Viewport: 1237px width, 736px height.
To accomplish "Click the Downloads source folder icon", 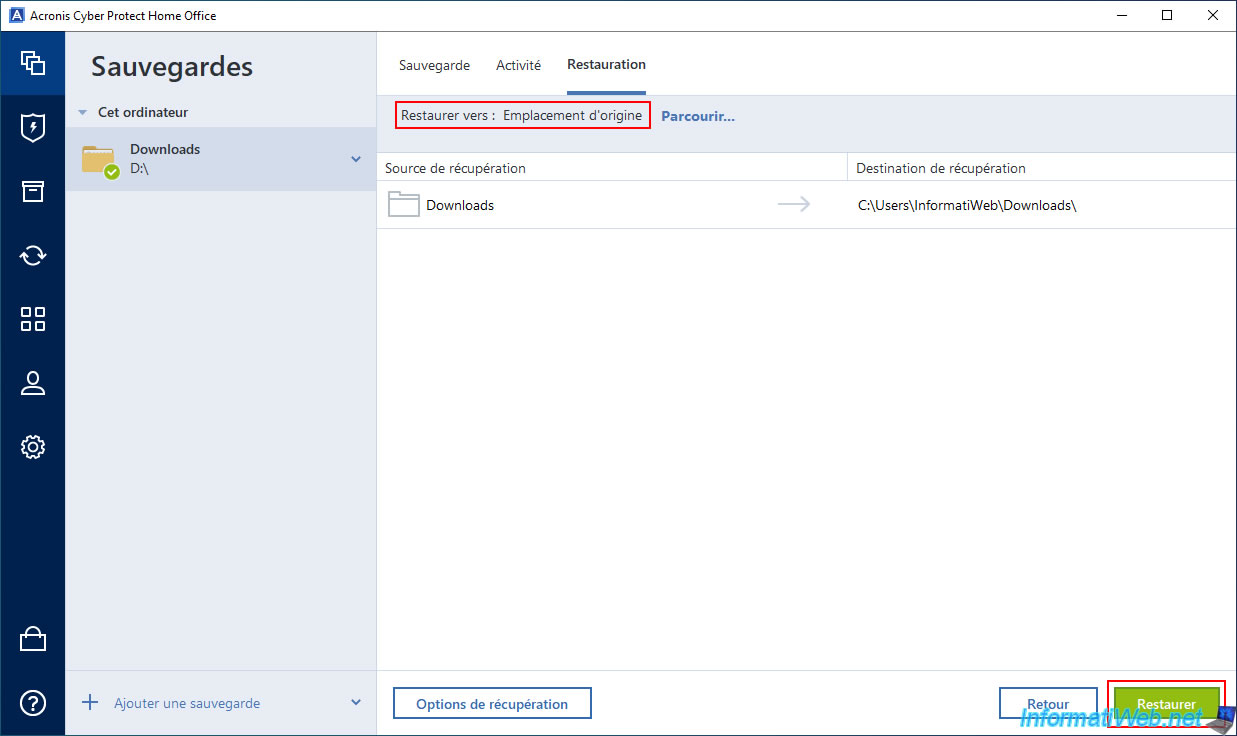I will pyautogui.click(x=403, y=205).
